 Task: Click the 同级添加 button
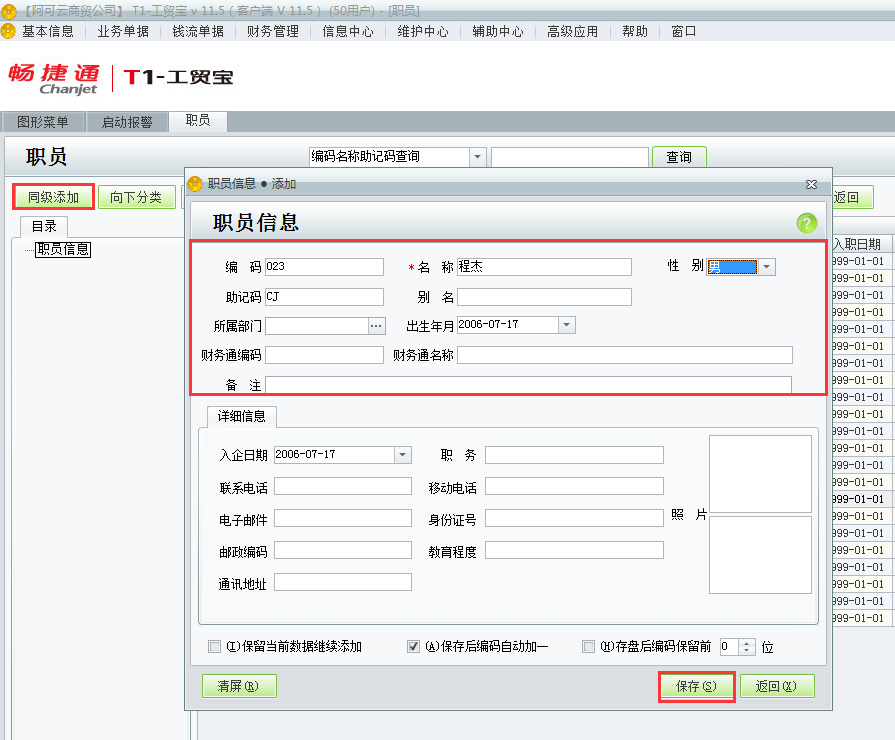[52, 196]
